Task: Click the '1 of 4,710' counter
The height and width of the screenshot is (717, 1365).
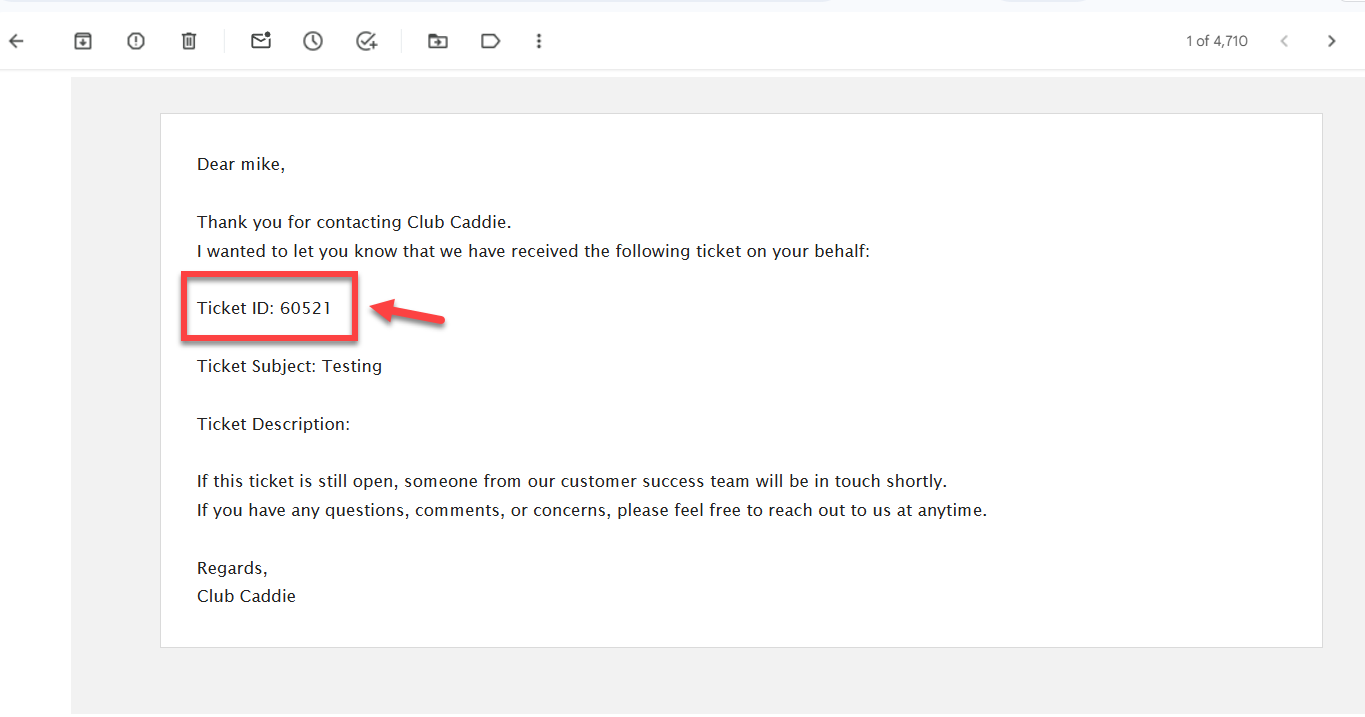Action: click(x=1217, y=41)
